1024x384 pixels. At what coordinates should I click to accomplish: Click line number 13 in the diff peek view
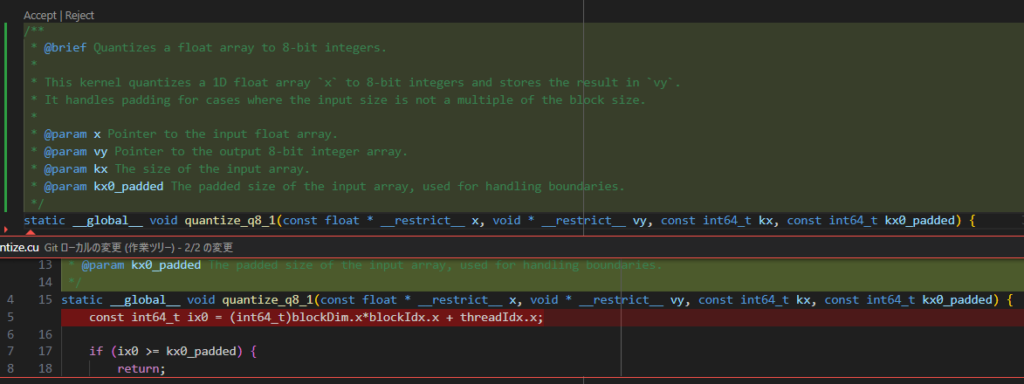point(44,265)
